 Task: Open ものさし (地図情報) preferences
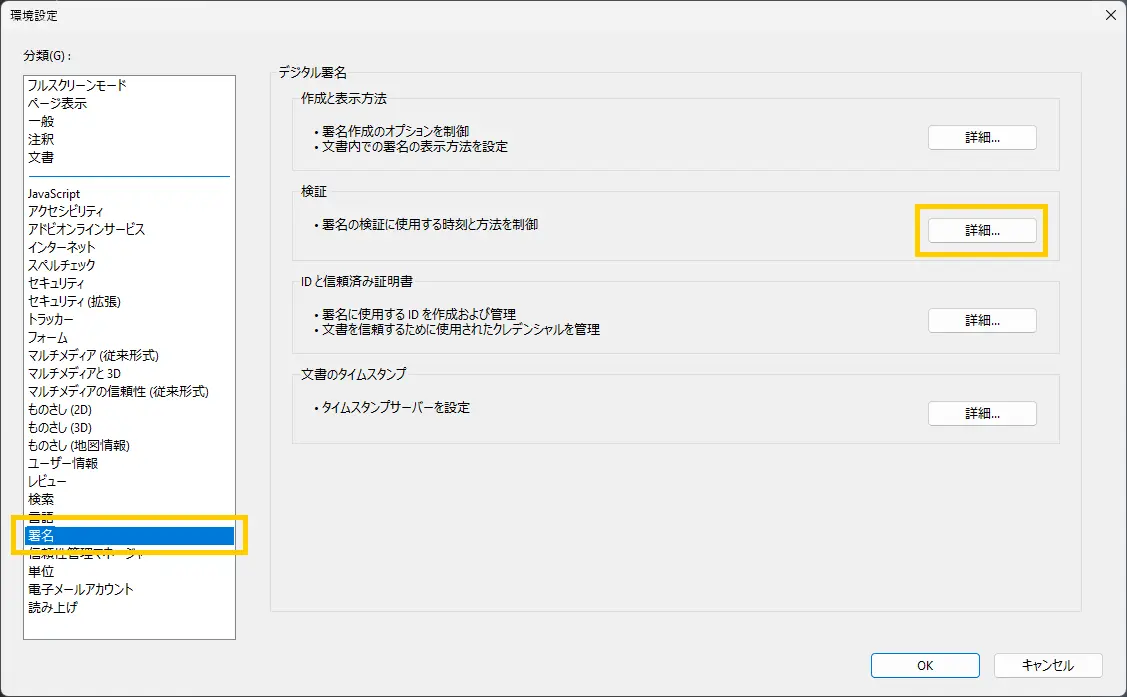pos(78,446)
